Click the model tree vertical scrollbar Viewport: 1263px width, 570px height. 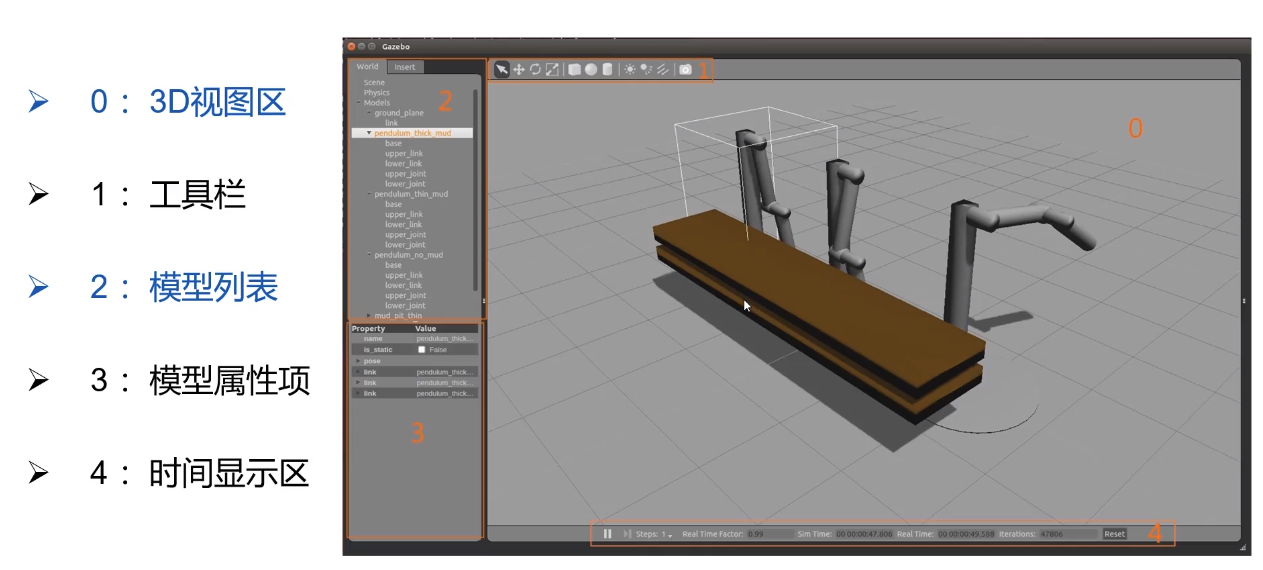coord(475,190)
